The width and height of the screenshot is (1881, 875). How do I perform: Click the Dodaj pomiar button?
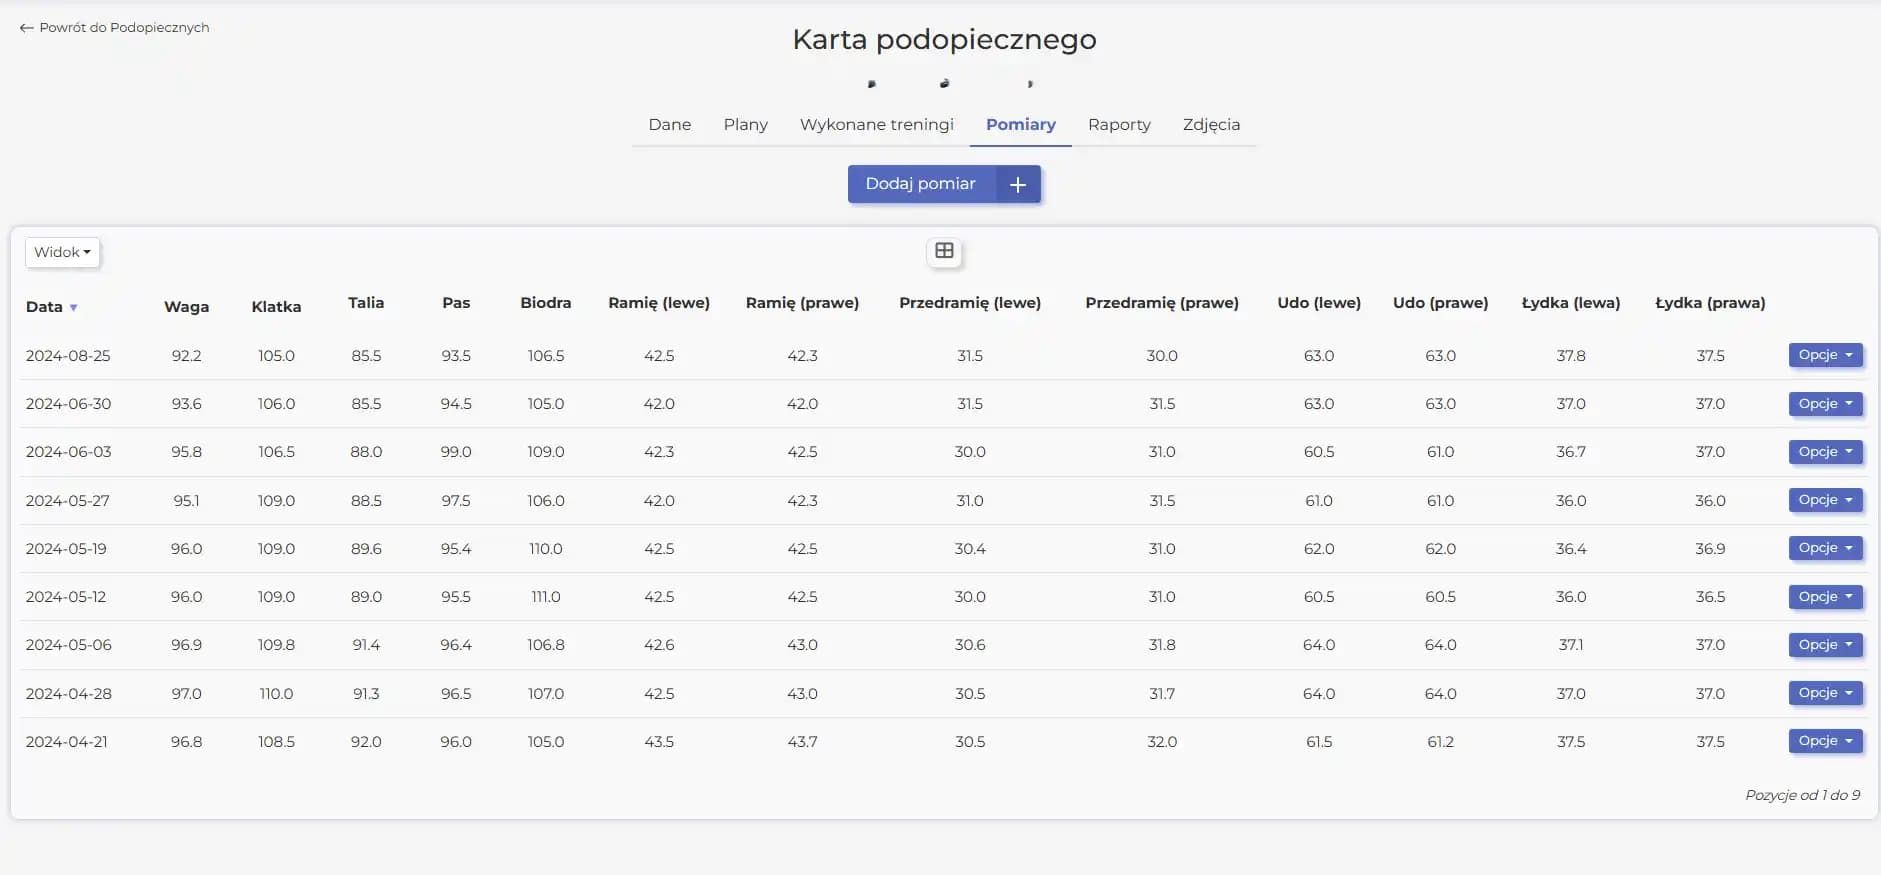point(944,184)
